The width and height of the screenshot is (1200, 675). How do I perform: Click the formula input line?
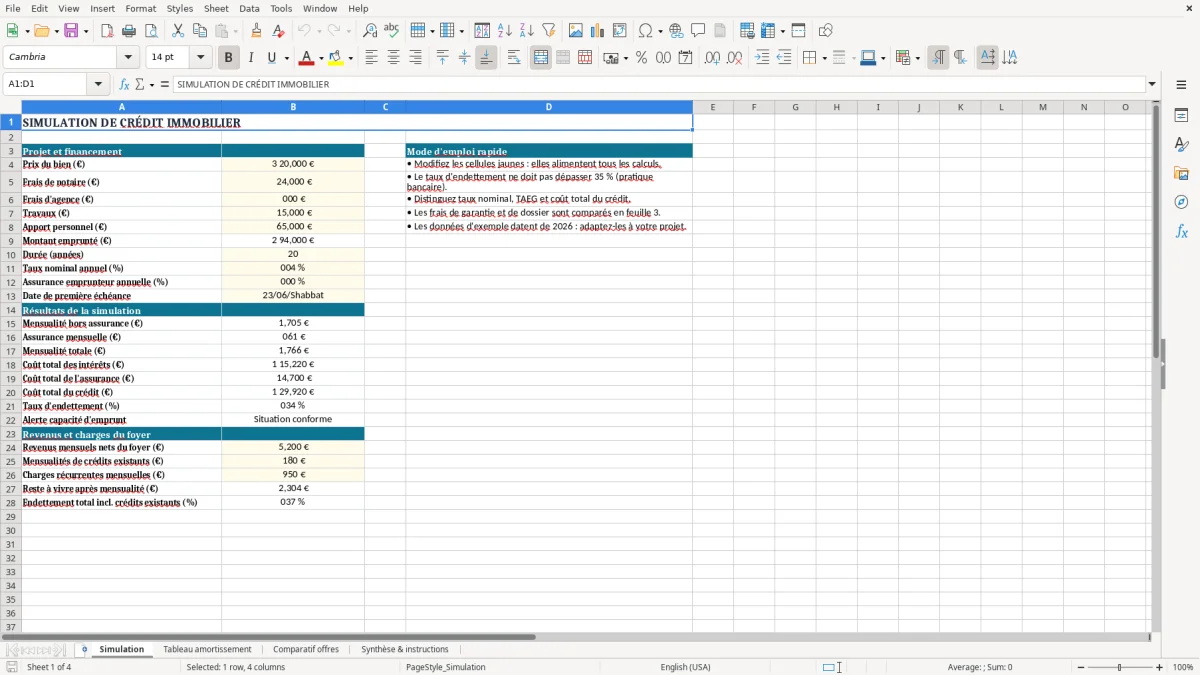658,84
